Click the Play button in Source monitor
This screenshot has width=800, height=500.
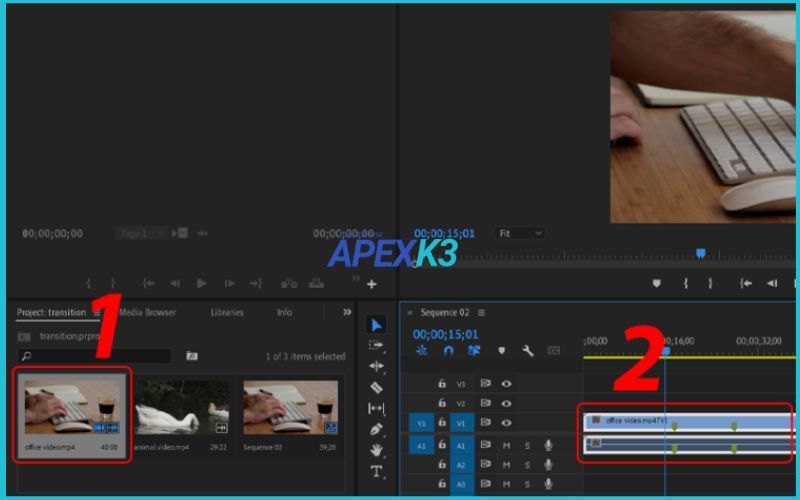pos(201,284)
